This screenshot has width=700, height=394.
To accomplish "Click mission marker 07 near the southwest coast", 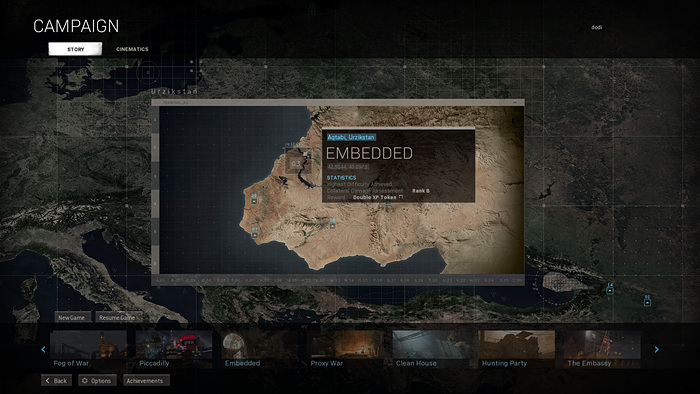I will 254,235.
